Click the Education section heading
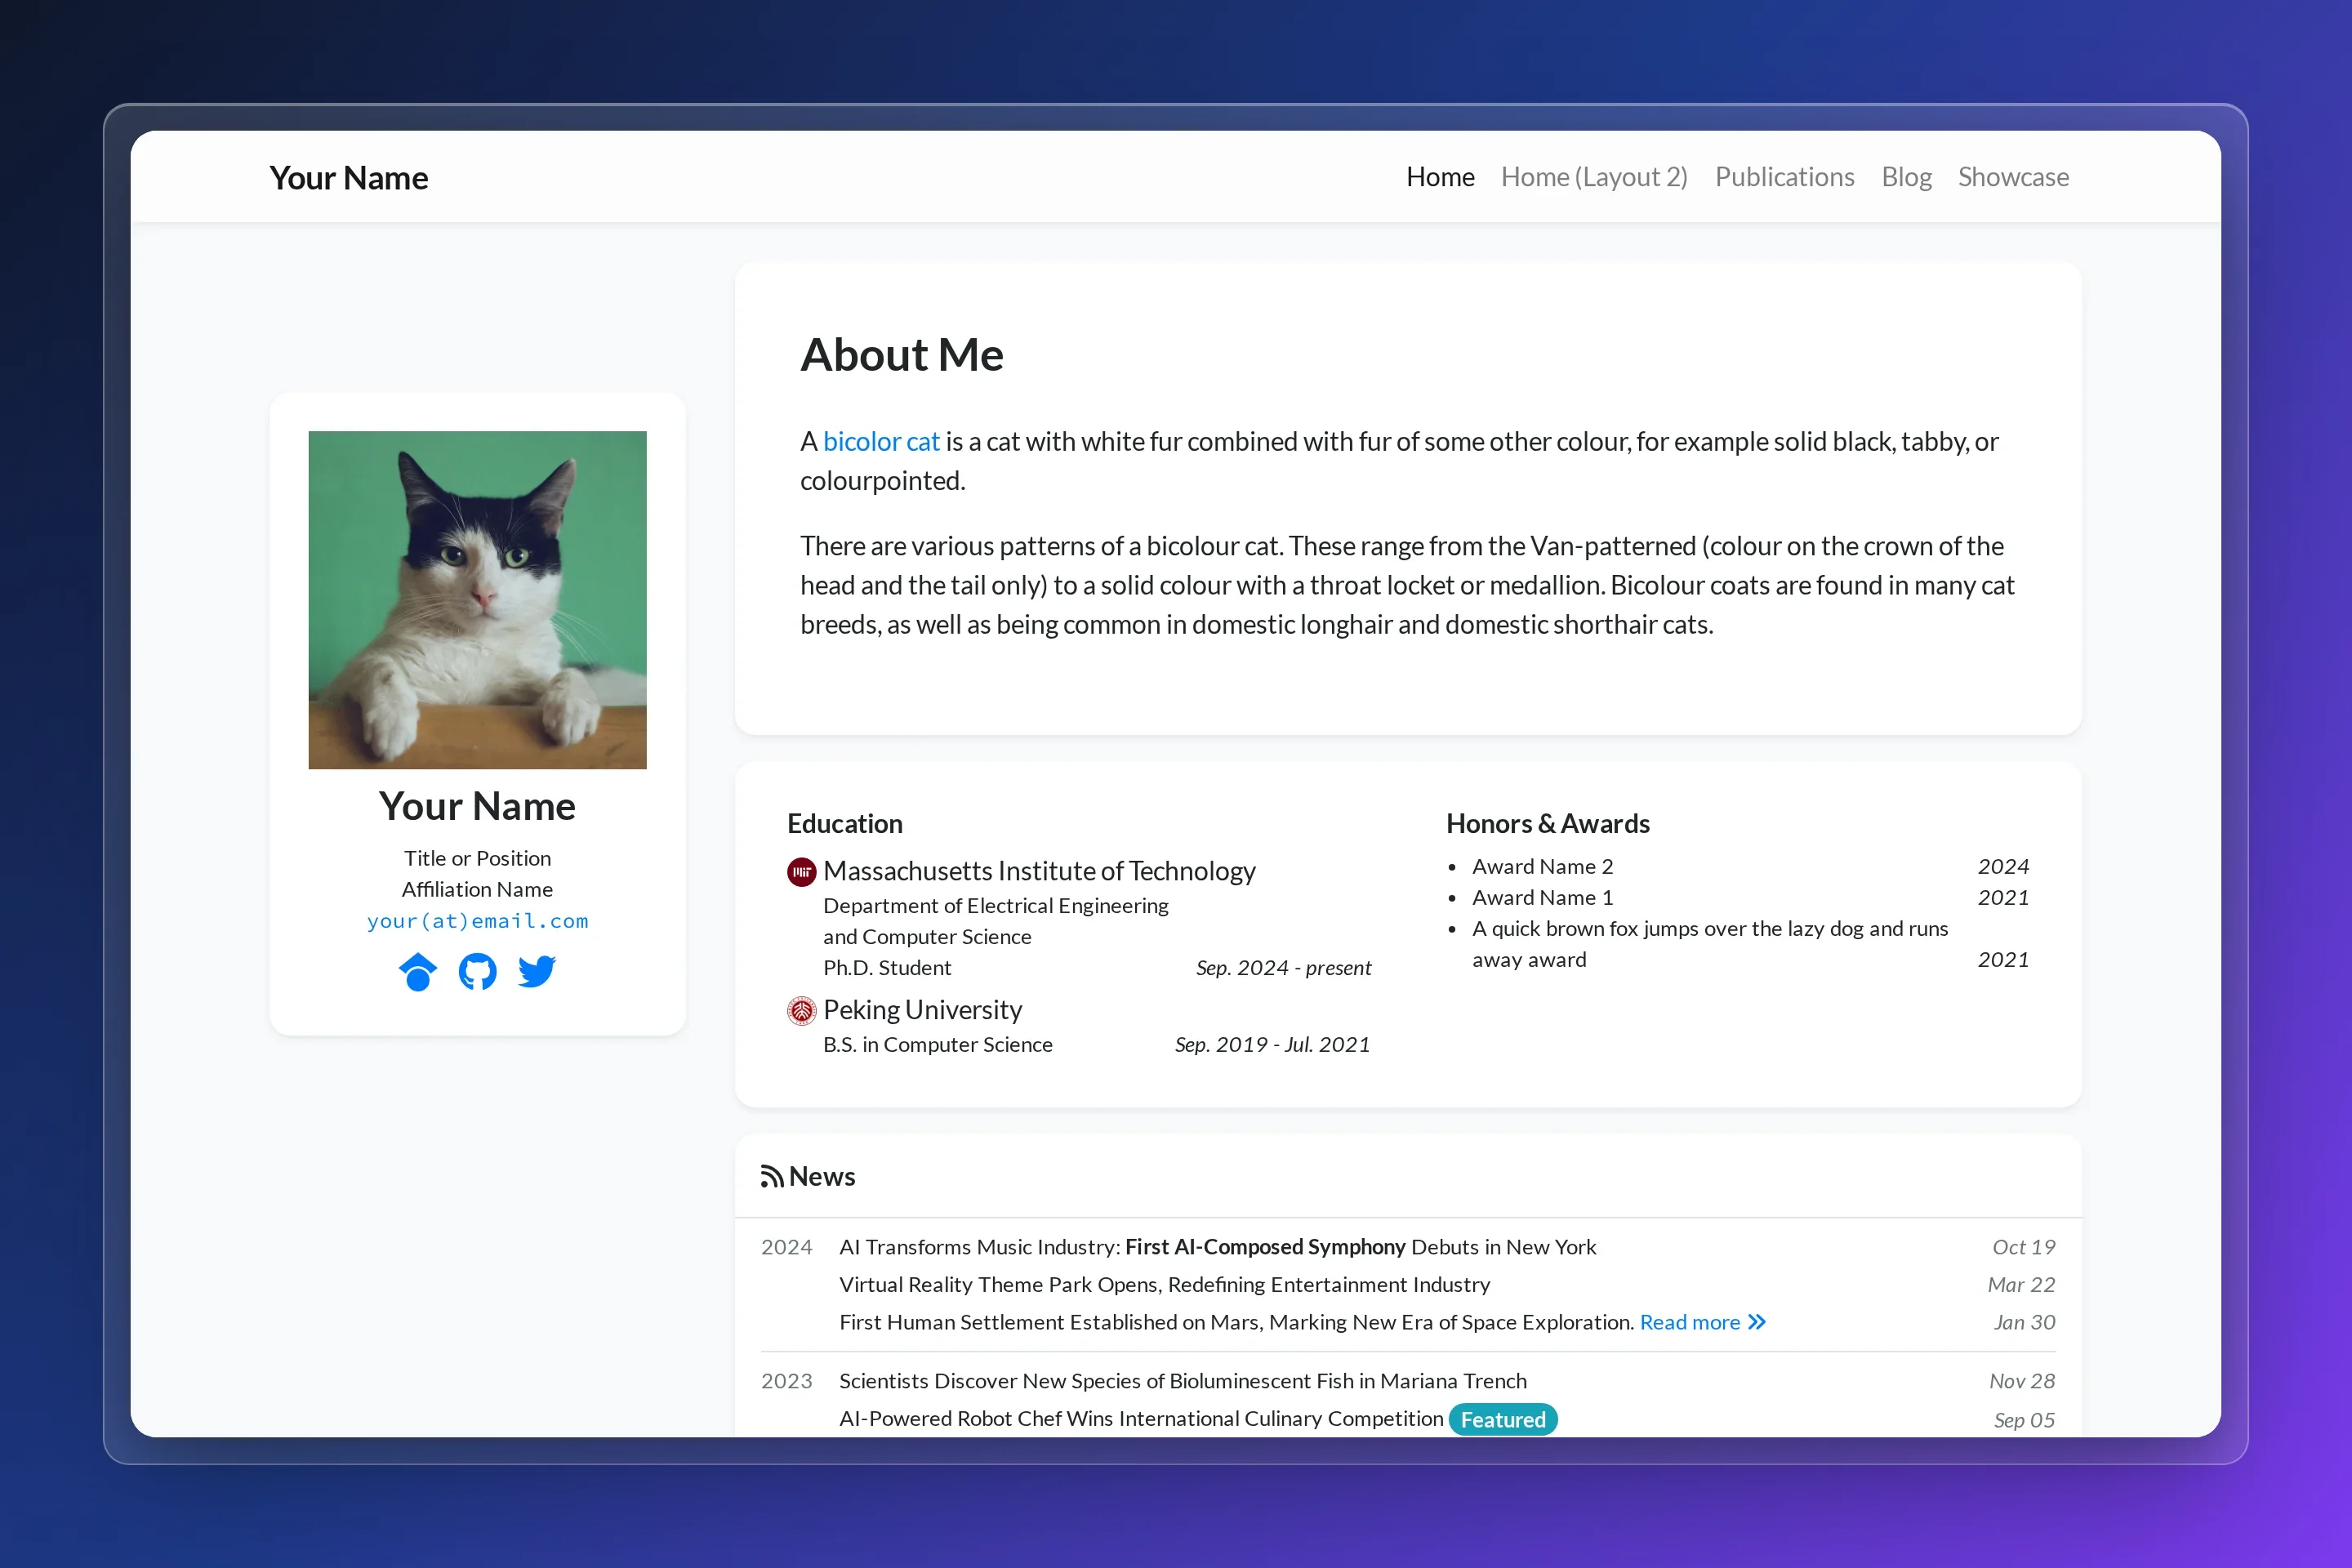Image resolution: width=2352 pixels, height=1568 pixels. coord(844,823)
